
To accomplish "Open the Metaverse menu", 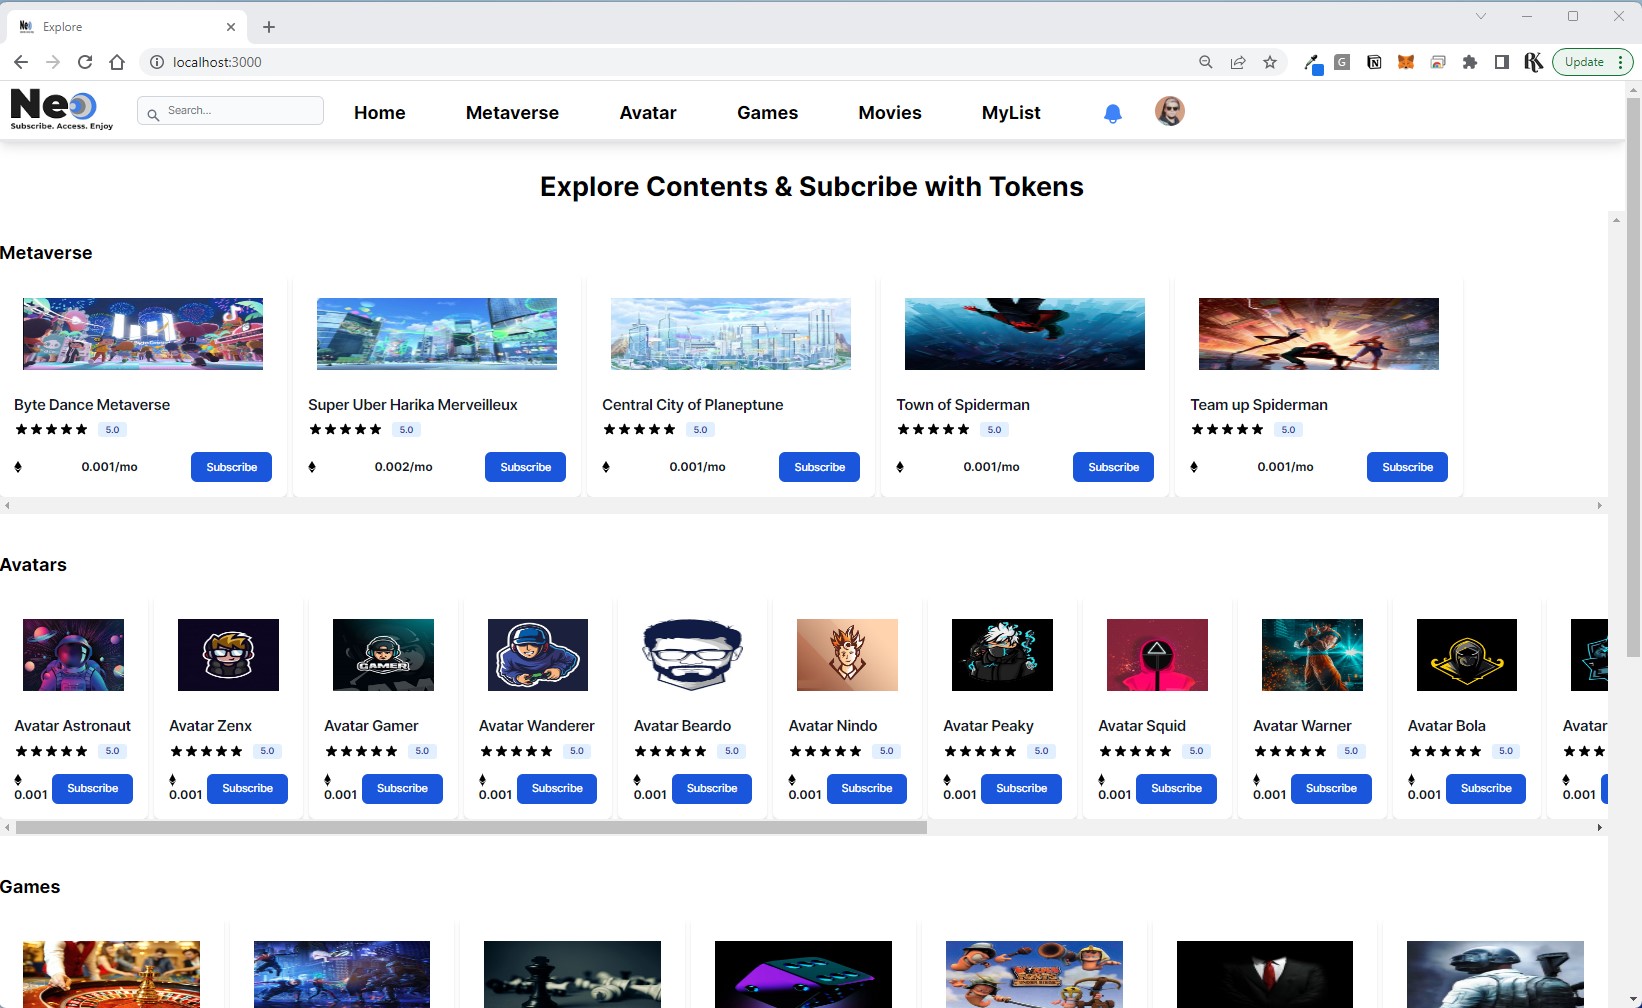I will click(512, 113).
